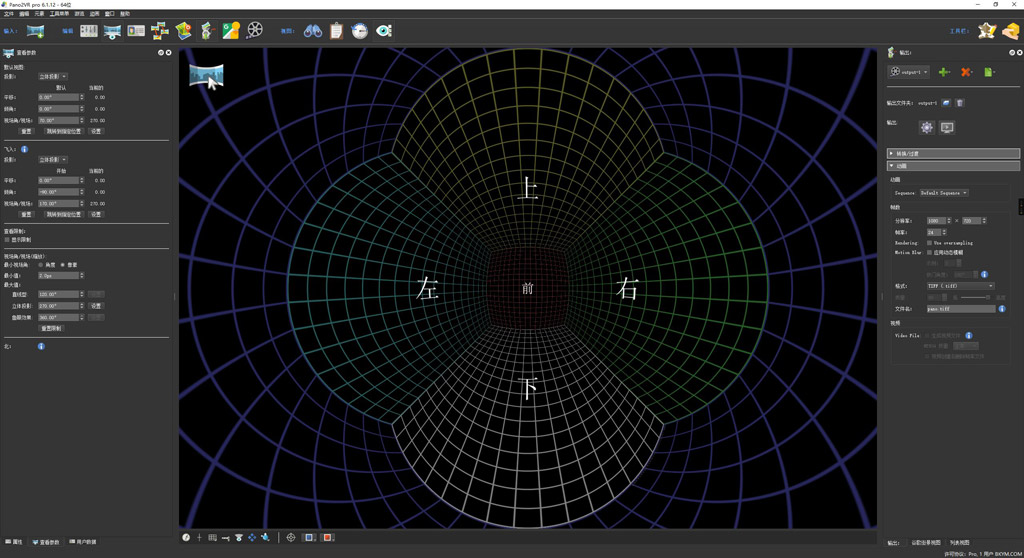Image resolution: width=1024 pixels, height=558 pixels.
Task: Click 设置 button beside 立体投影 270.00°
Action: 96,306
